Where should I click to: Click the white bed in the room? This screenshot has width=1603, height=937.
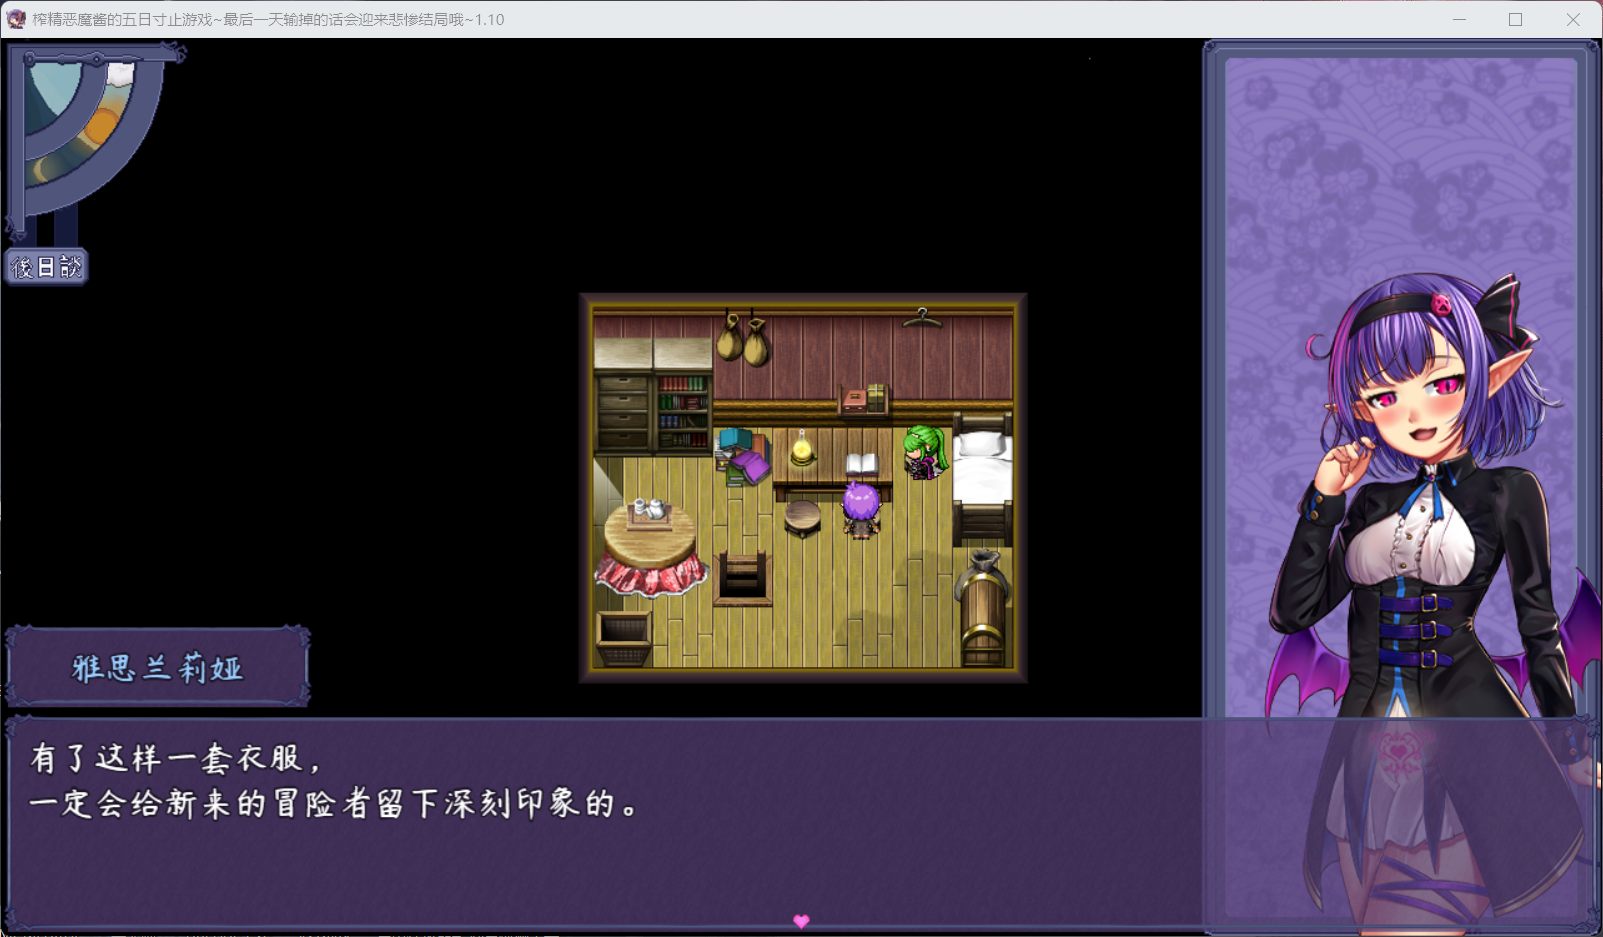(x=982, y=470)
